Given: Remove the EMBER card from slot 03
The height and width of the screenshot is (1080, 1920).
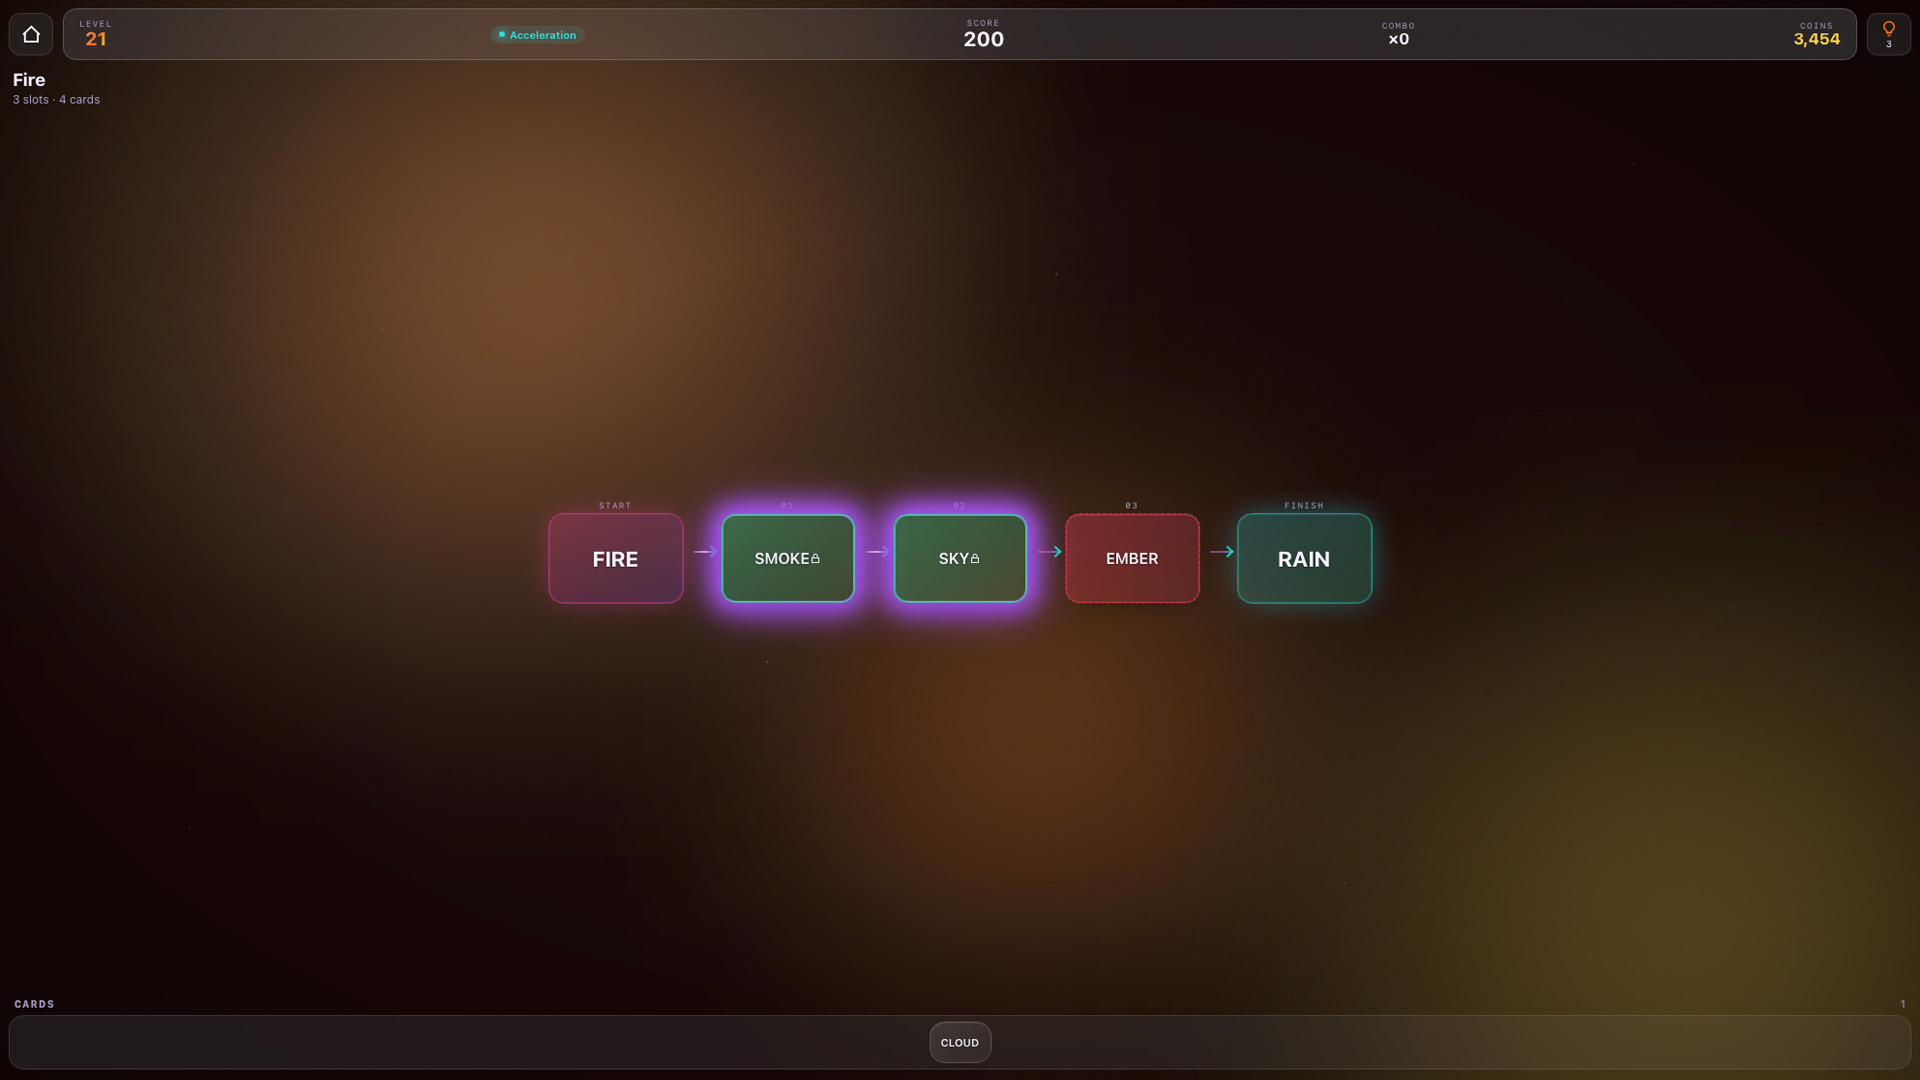Looking at the screenshot, I should tap(1132, 558).
